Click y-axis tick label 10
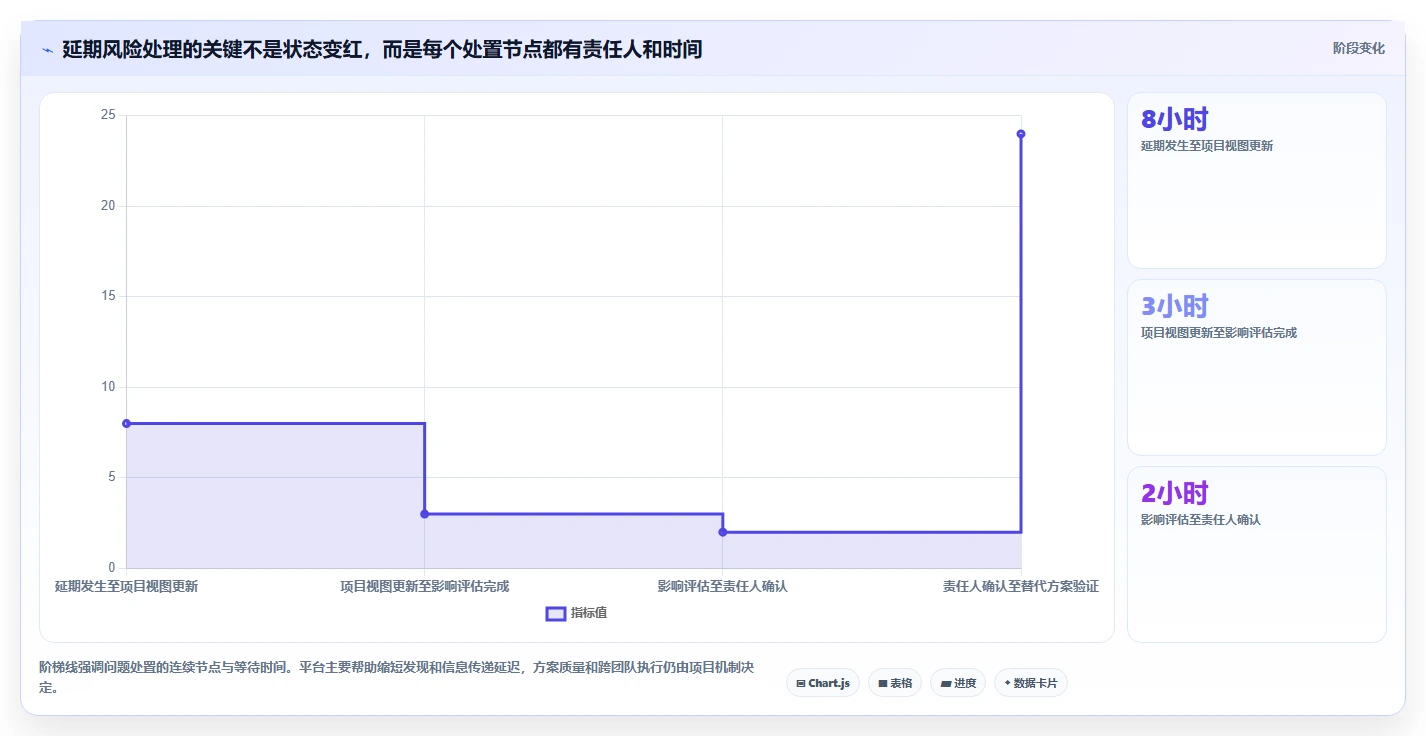The width and height of the screenshot is (1426, 736). point(108,387)
